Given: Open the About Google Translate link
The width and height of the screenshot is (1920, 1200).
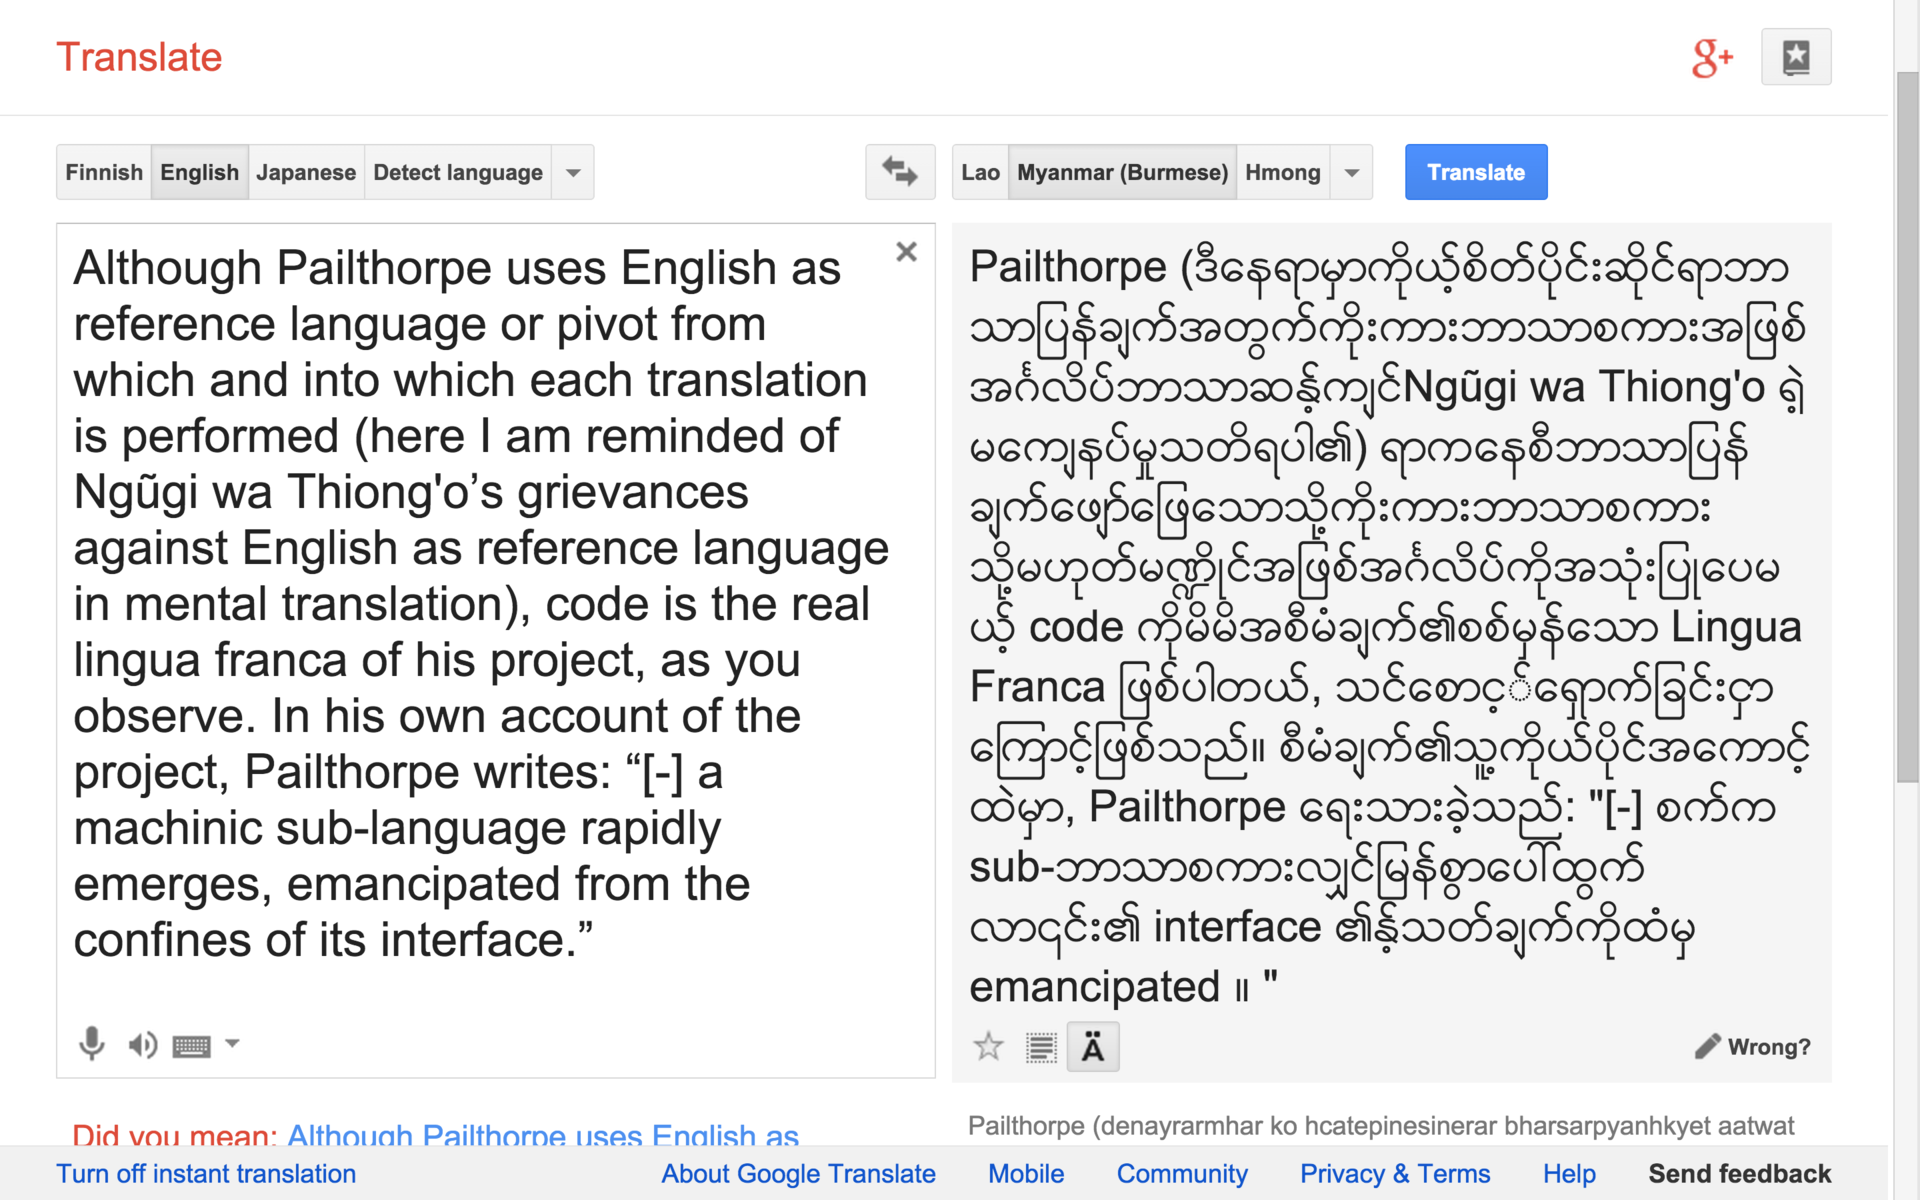Looking at the screenshot, I should (x=798, y=1174).
